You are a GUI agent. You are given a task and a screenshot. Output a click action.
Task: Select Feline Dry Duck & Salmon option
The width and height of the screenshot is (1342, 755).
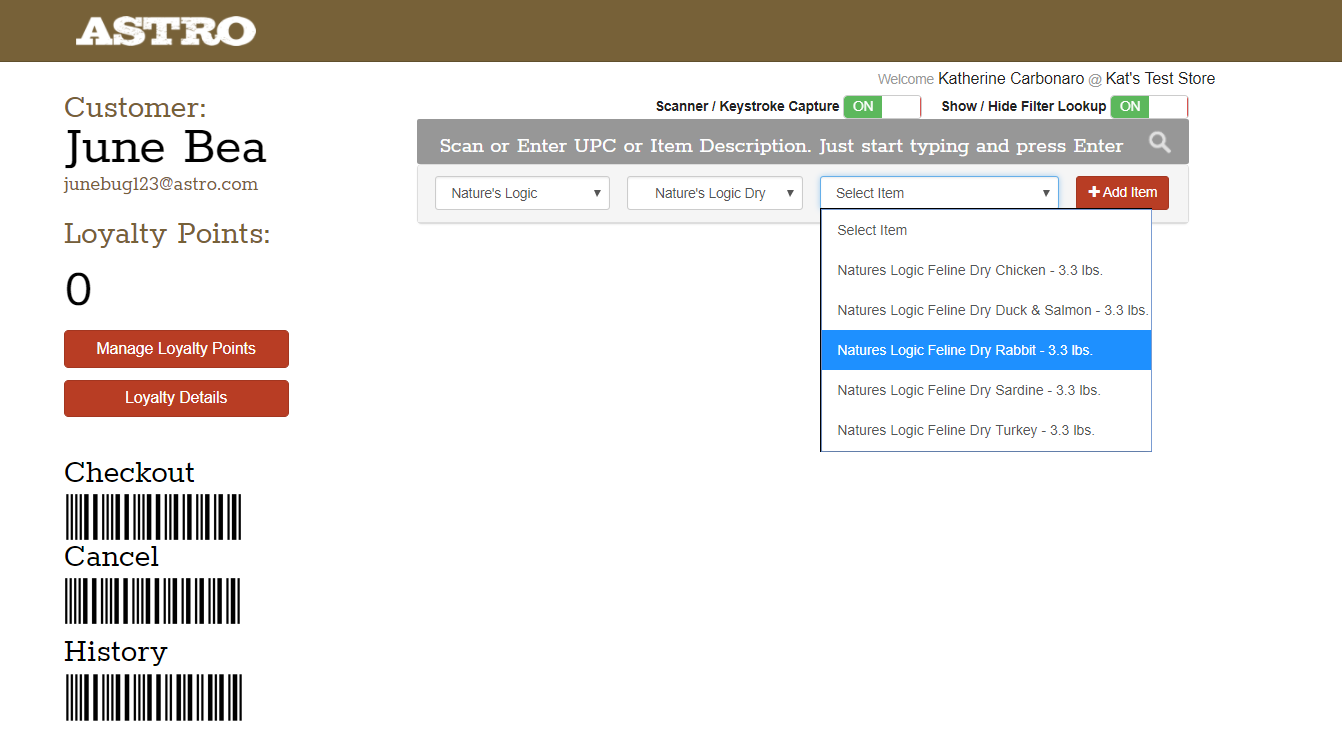tap(986, 310)
